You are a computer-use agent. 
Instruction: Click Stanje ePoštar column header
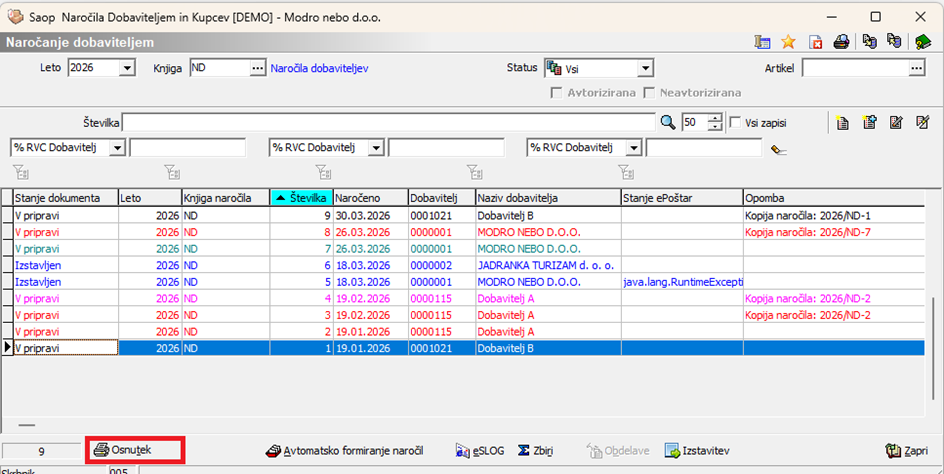point(682,198)
